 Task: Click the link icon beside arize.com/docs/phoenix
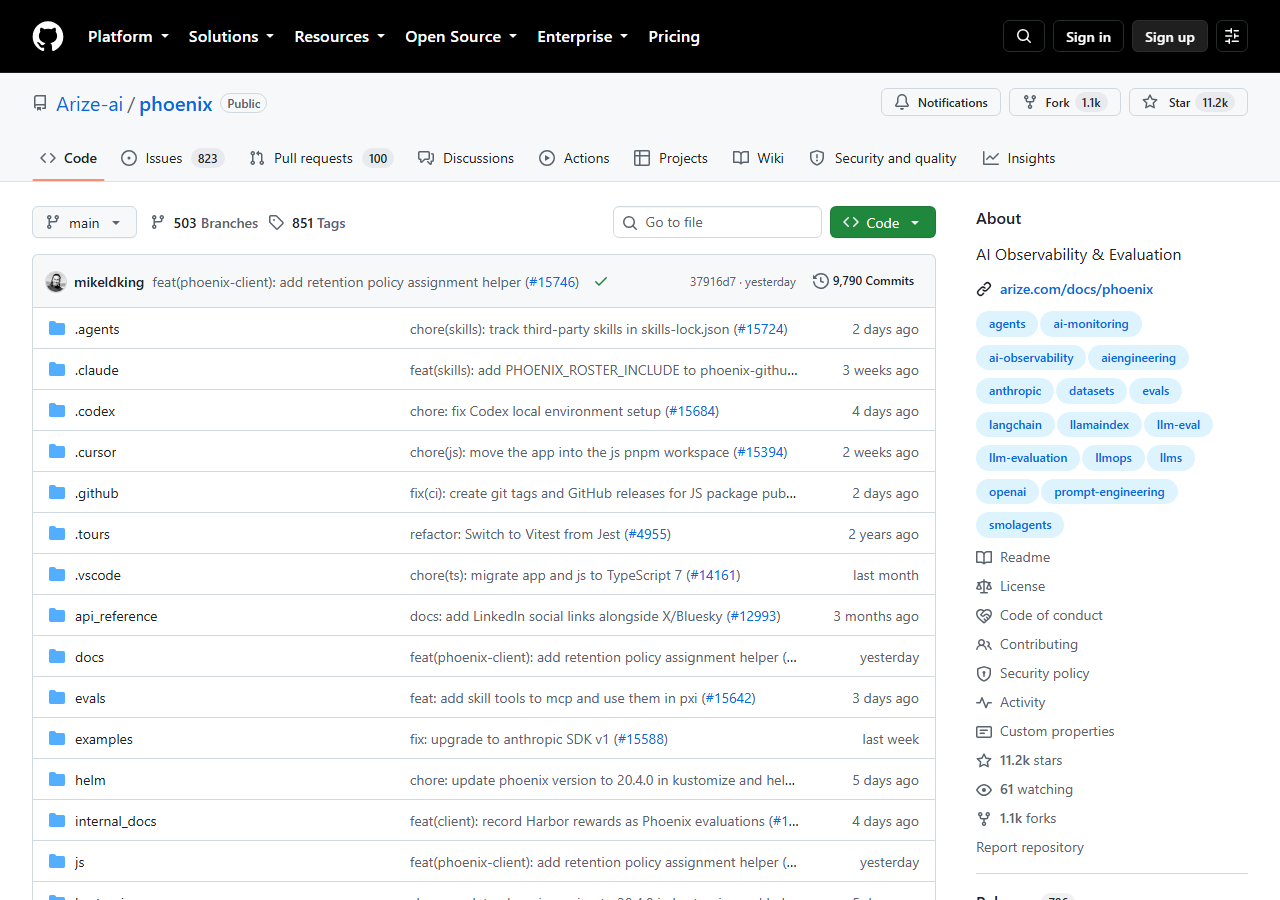984,289
